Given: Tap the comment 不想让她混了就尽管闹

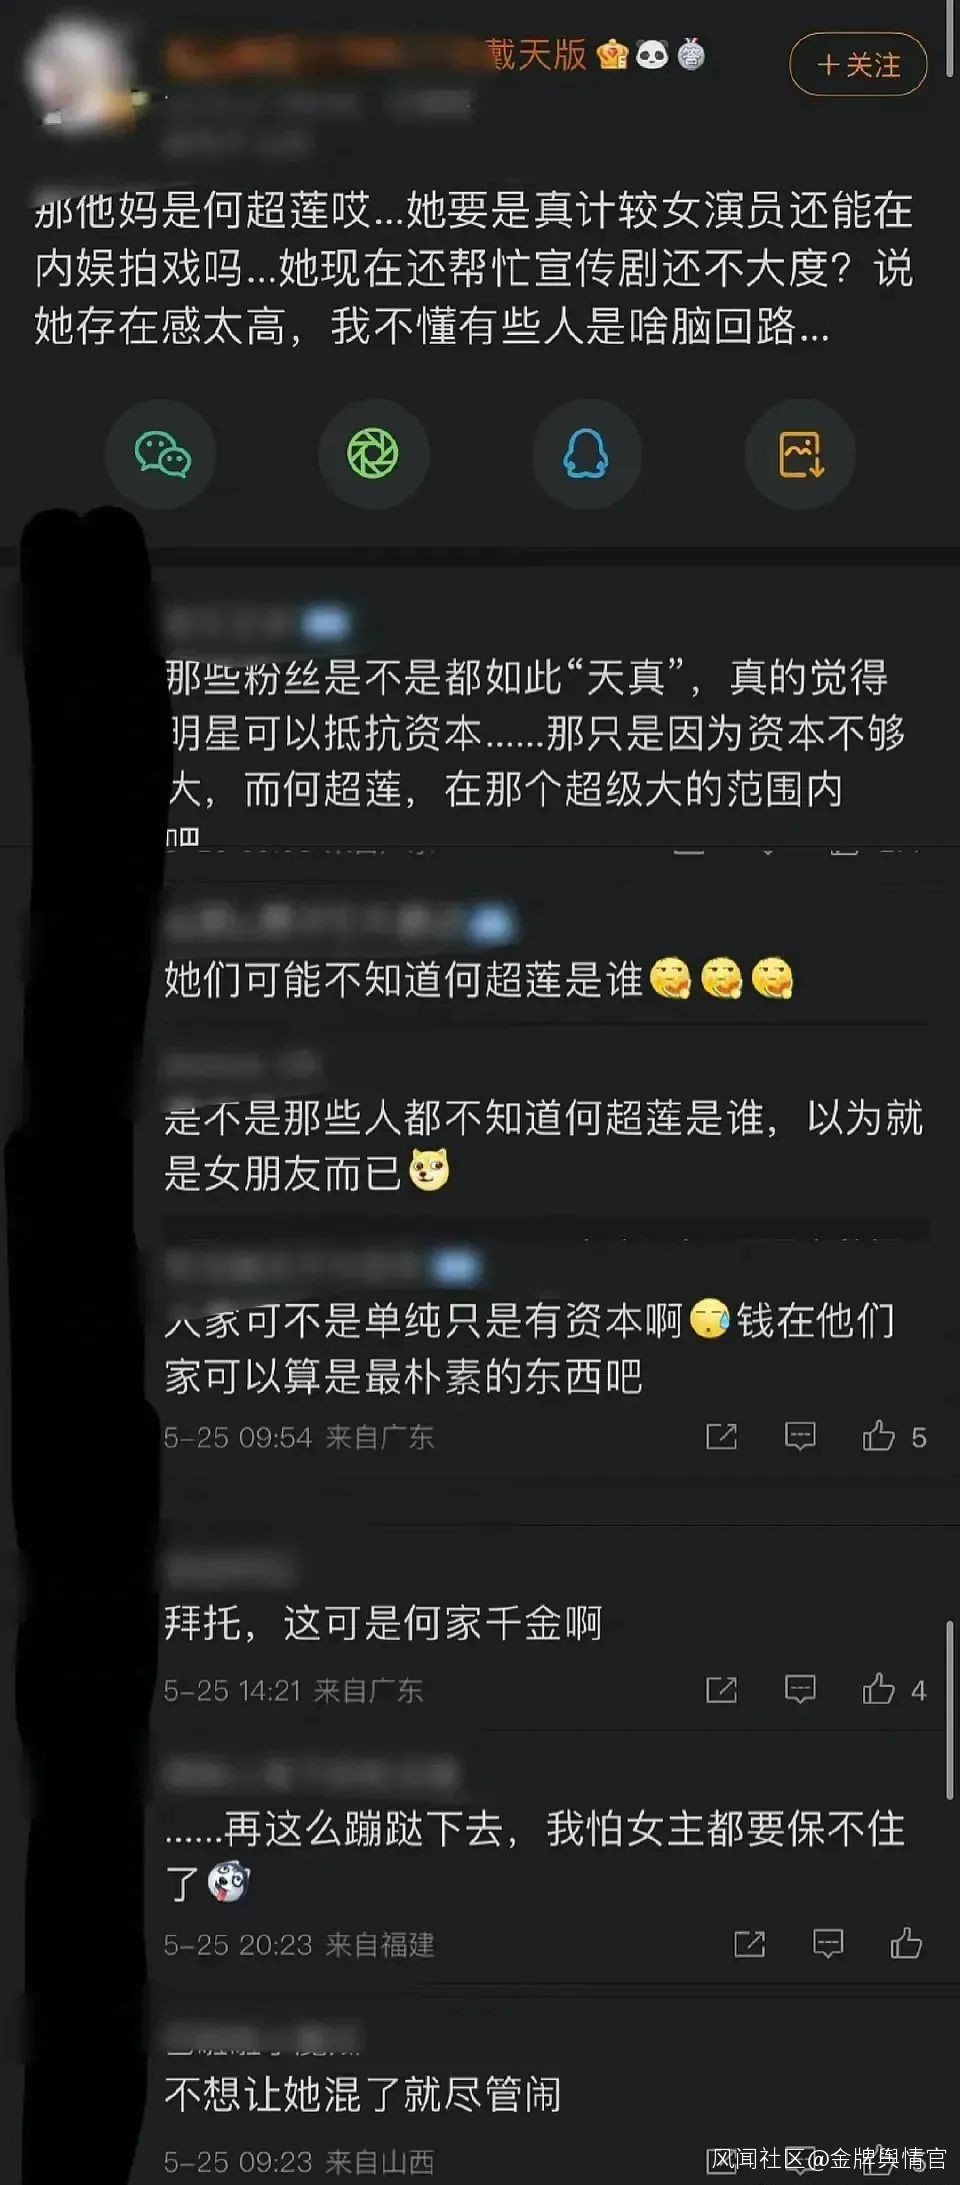Looking at the screenshot, I should 363,2093.
